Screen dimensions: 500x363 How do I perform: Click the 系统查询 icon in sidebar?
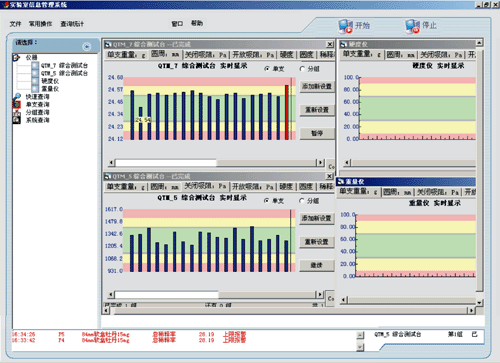[x=17, y=120]
